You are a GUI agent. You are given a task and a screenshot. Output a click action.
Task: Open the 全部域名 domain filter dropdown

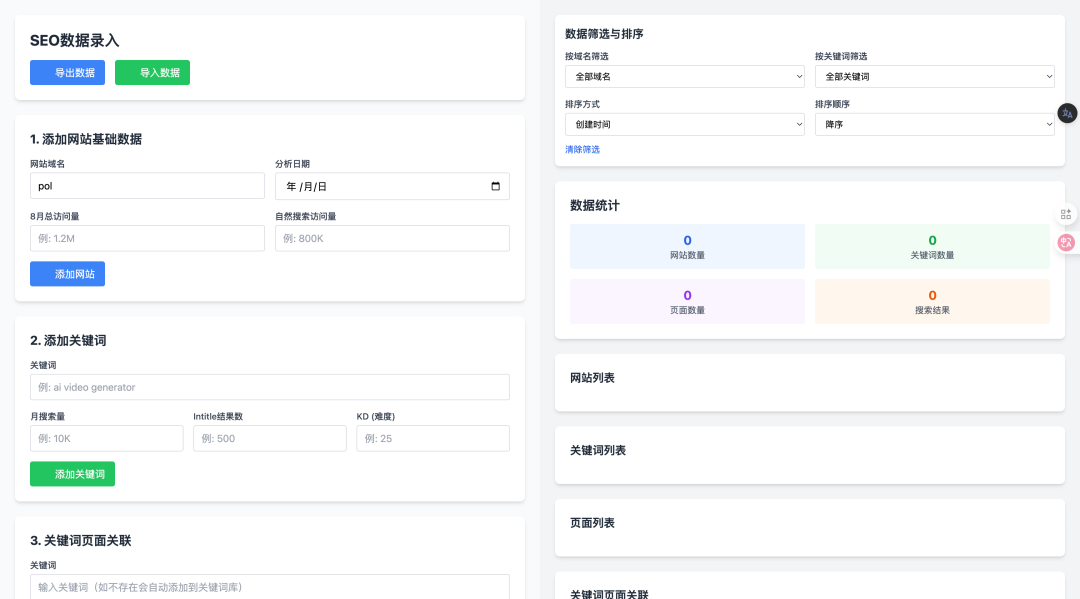click(685, 76)
